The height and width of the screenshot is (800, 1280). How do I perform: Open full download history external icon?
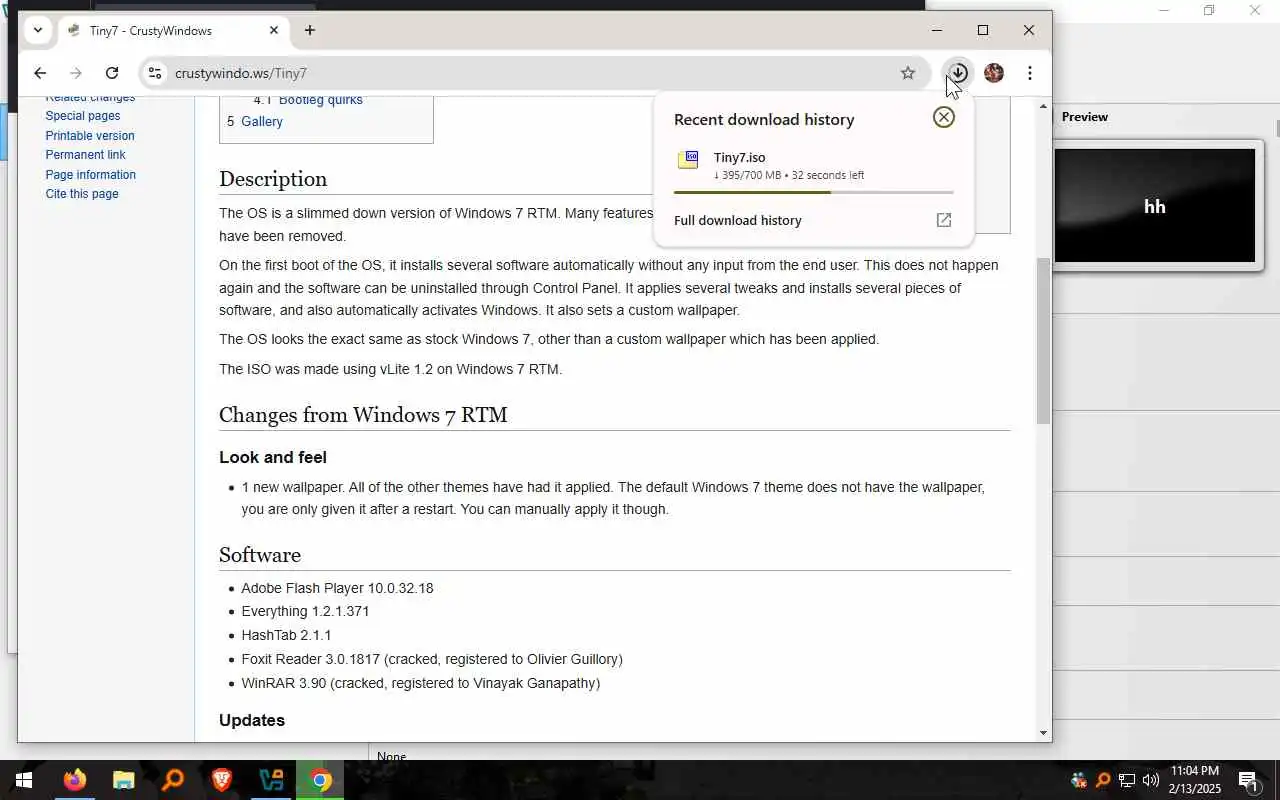pos(944,220)
